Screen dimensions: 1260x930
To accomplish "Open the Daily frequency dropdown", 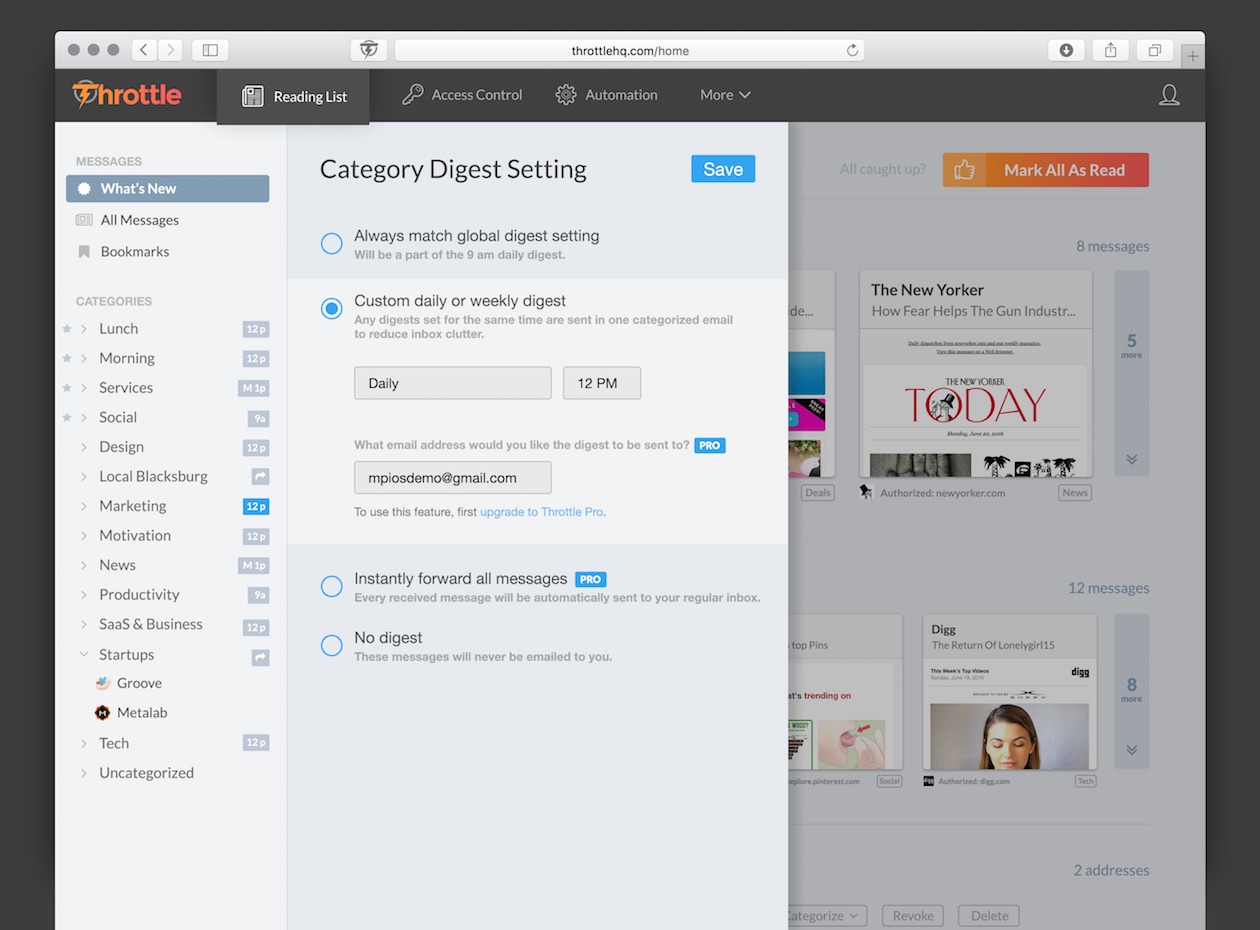I will pyautogui.click(x=452, y=383).
